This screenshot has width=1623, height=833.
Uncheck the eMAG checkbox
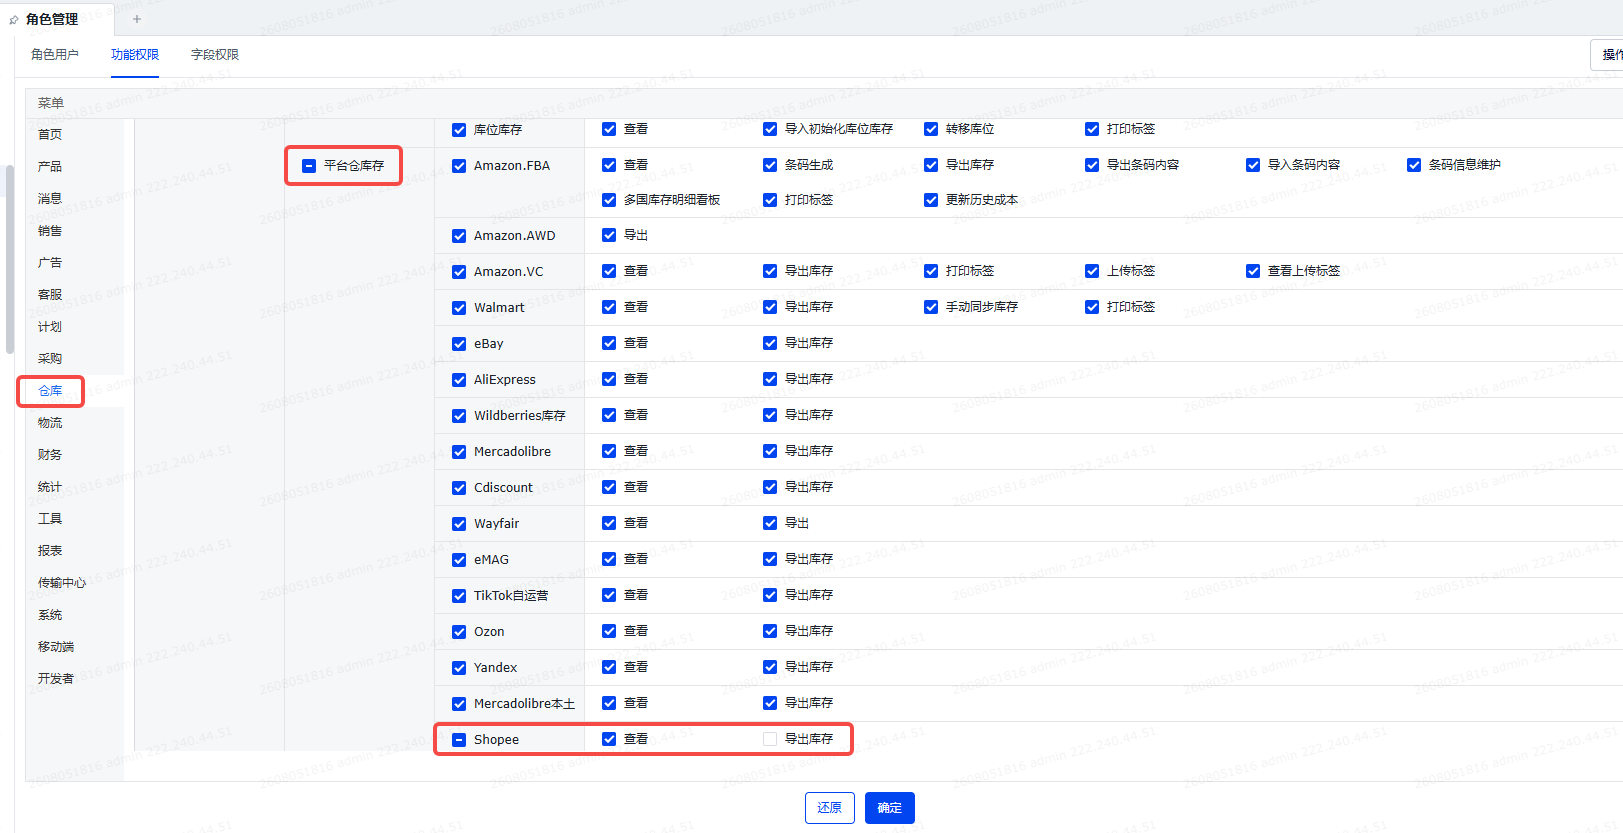[459, 560]
